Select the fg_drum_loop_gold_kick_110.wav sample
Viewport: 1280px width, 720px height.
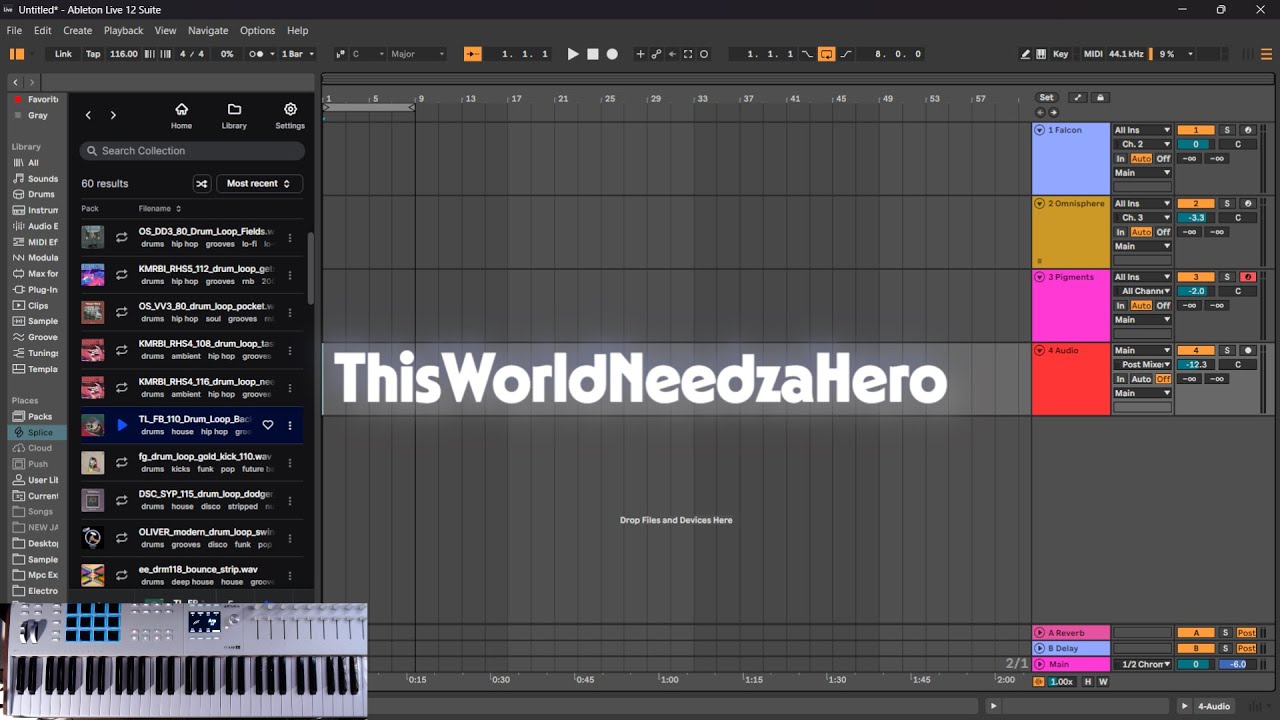pyautogui.click(x=192, y=463)
